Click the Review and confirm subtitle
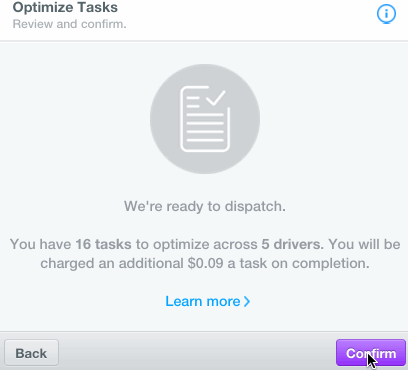This screenshot has height=370, width=408. point(70,24)
